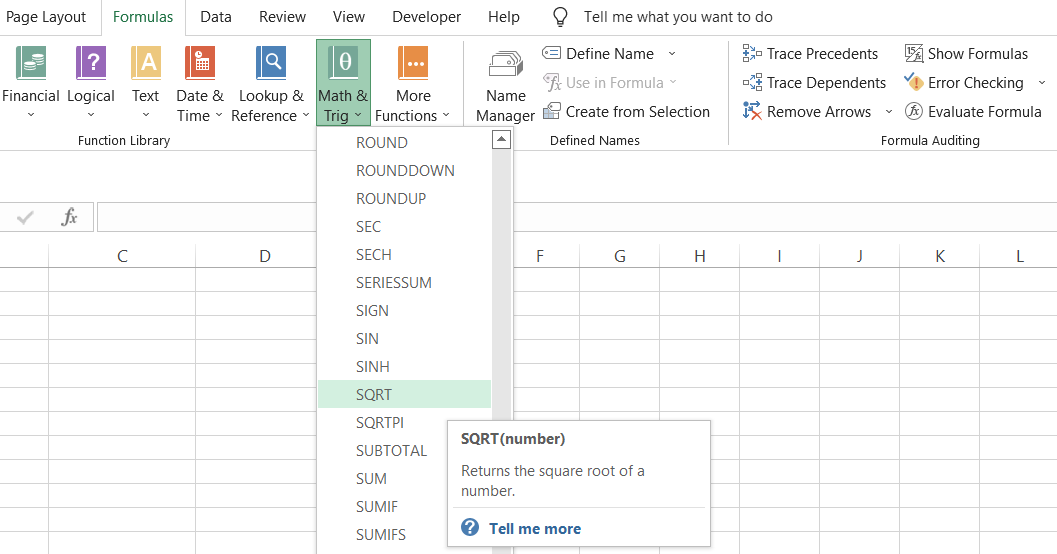
Task: Open Remove Arrows dropdown arrow
Action: coord(889,112)
